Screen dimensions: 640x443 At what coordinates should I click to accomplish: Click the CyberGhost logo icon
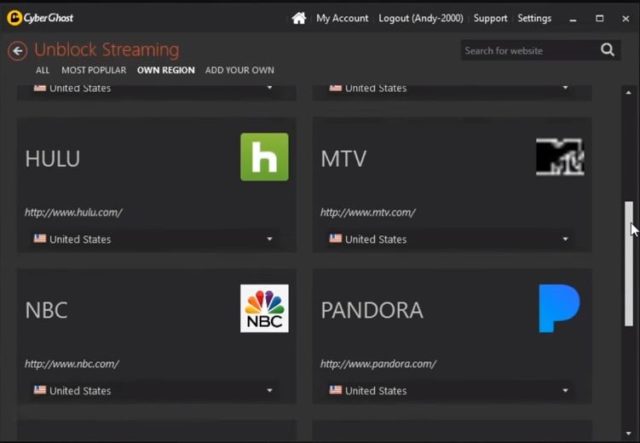pyautogui.click(x=14, y=18)
